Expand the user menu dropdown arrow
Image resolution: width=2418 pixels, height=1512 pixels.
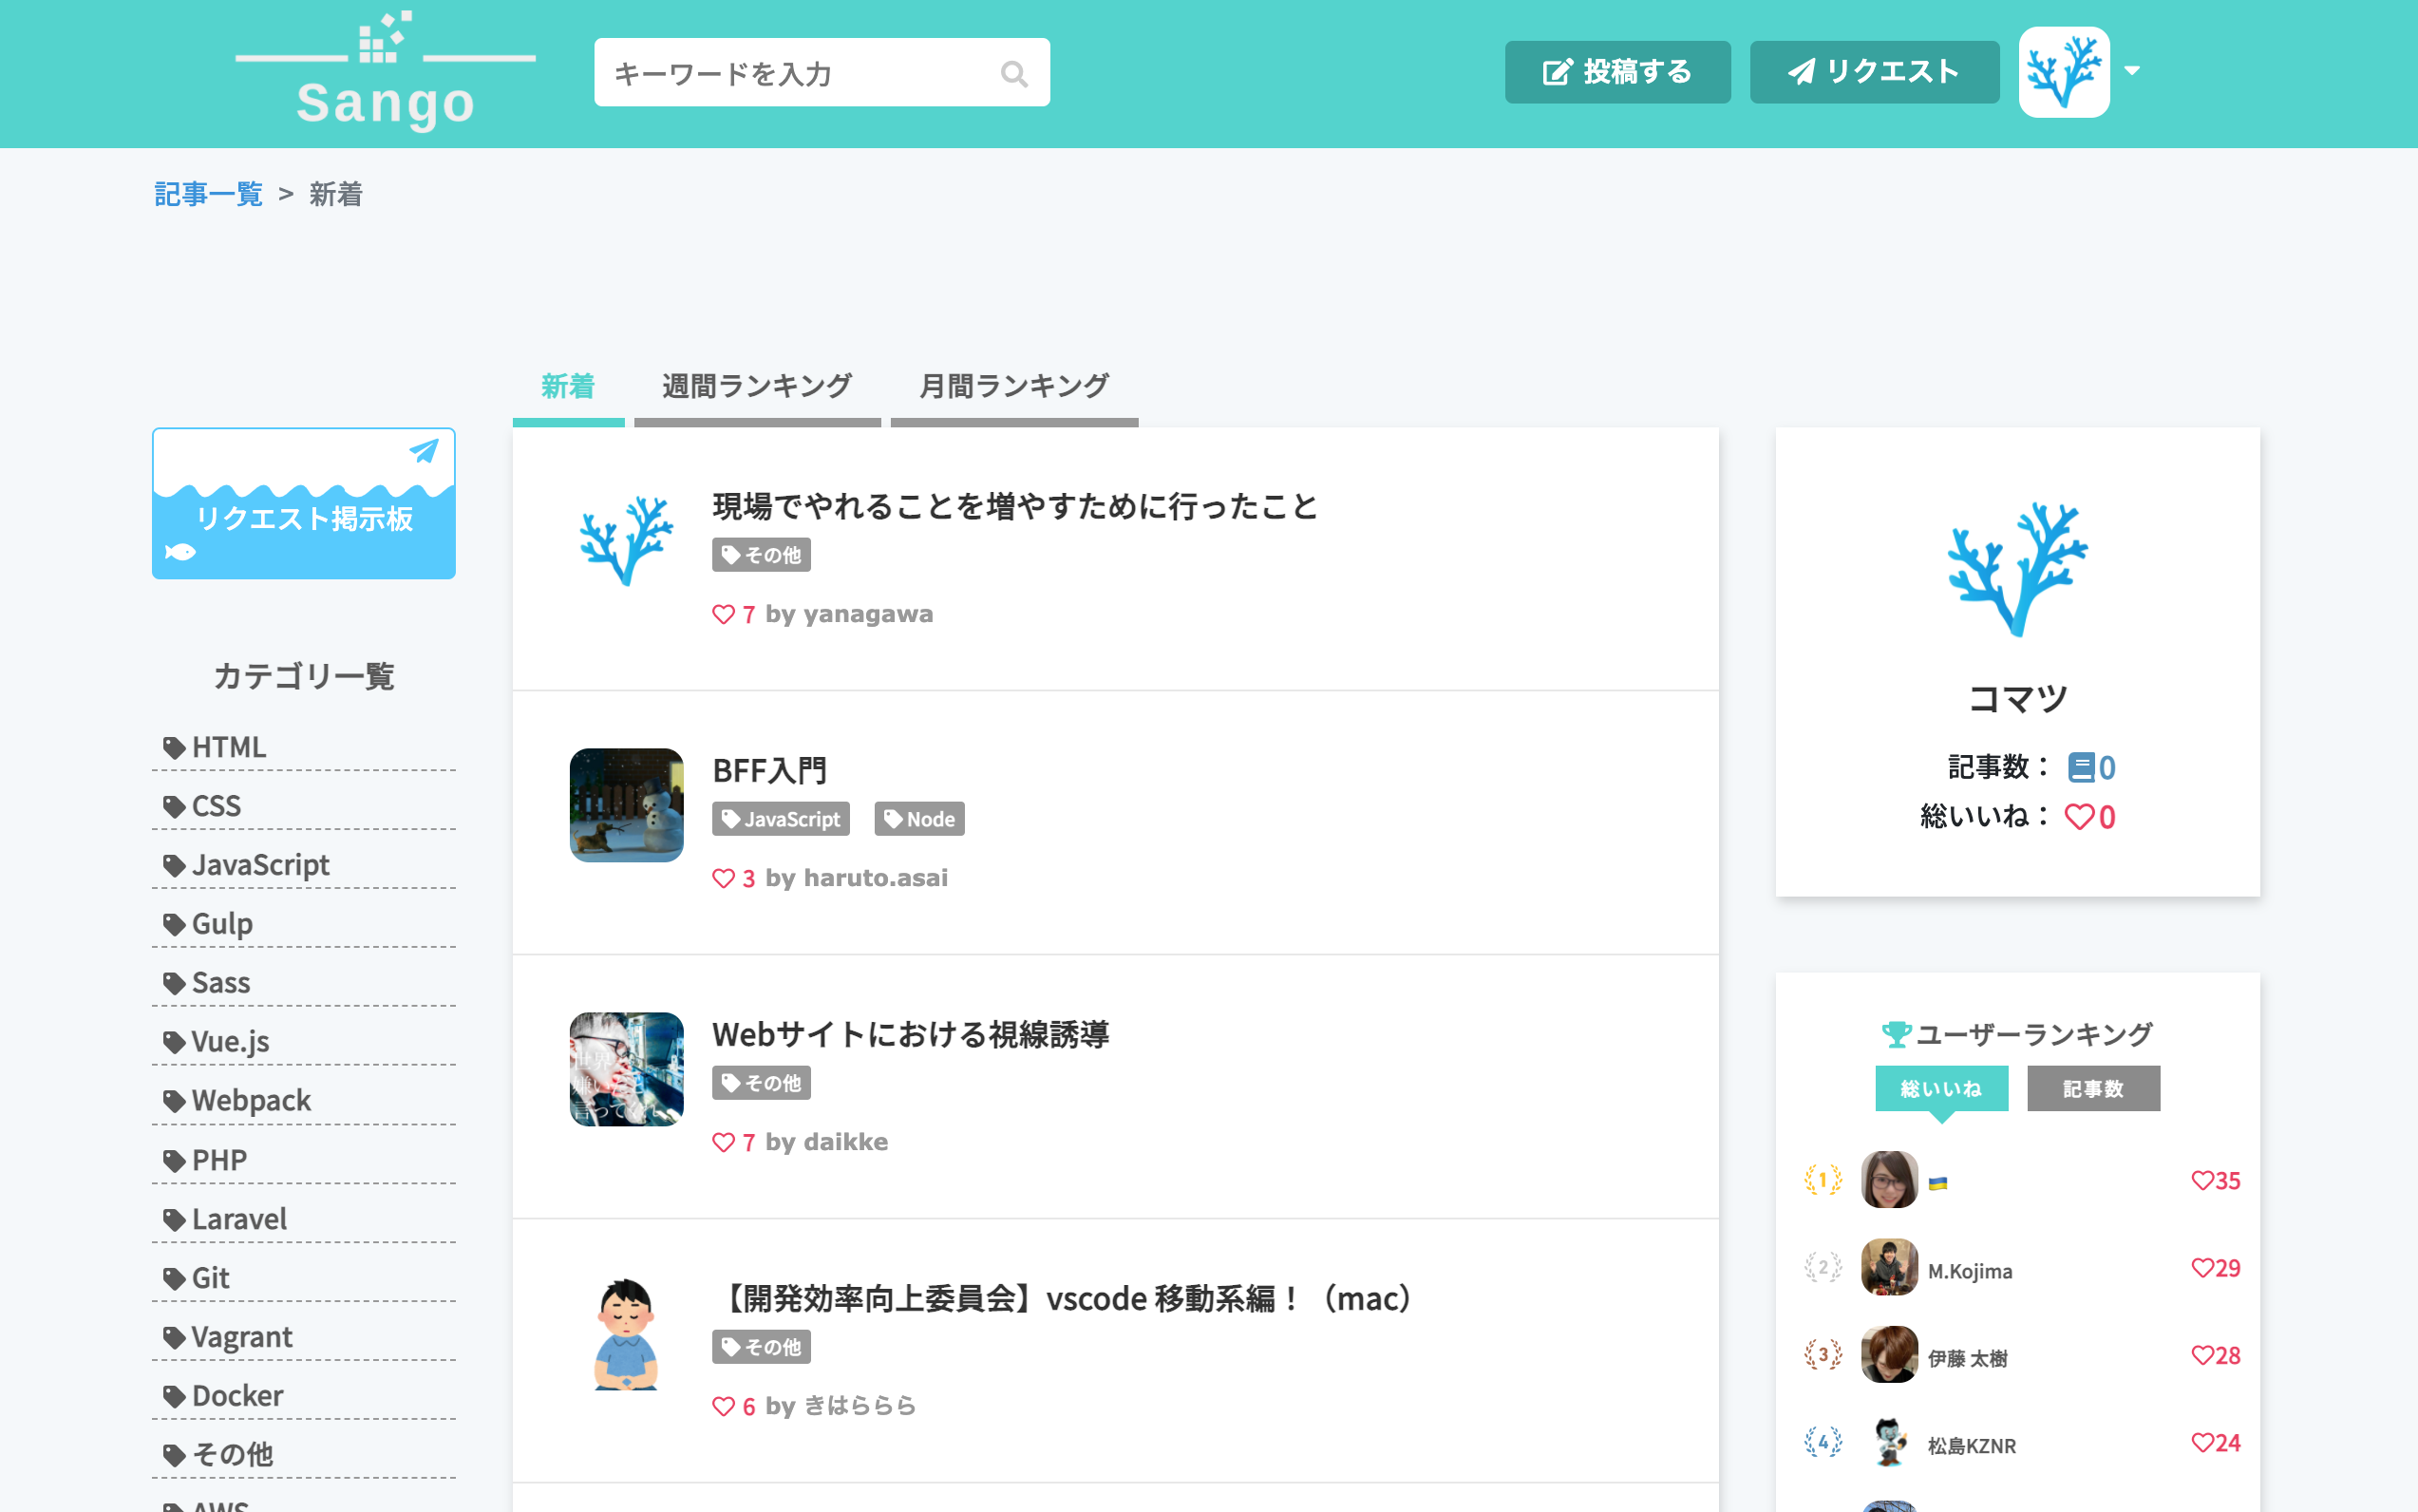click(2132, 71)
